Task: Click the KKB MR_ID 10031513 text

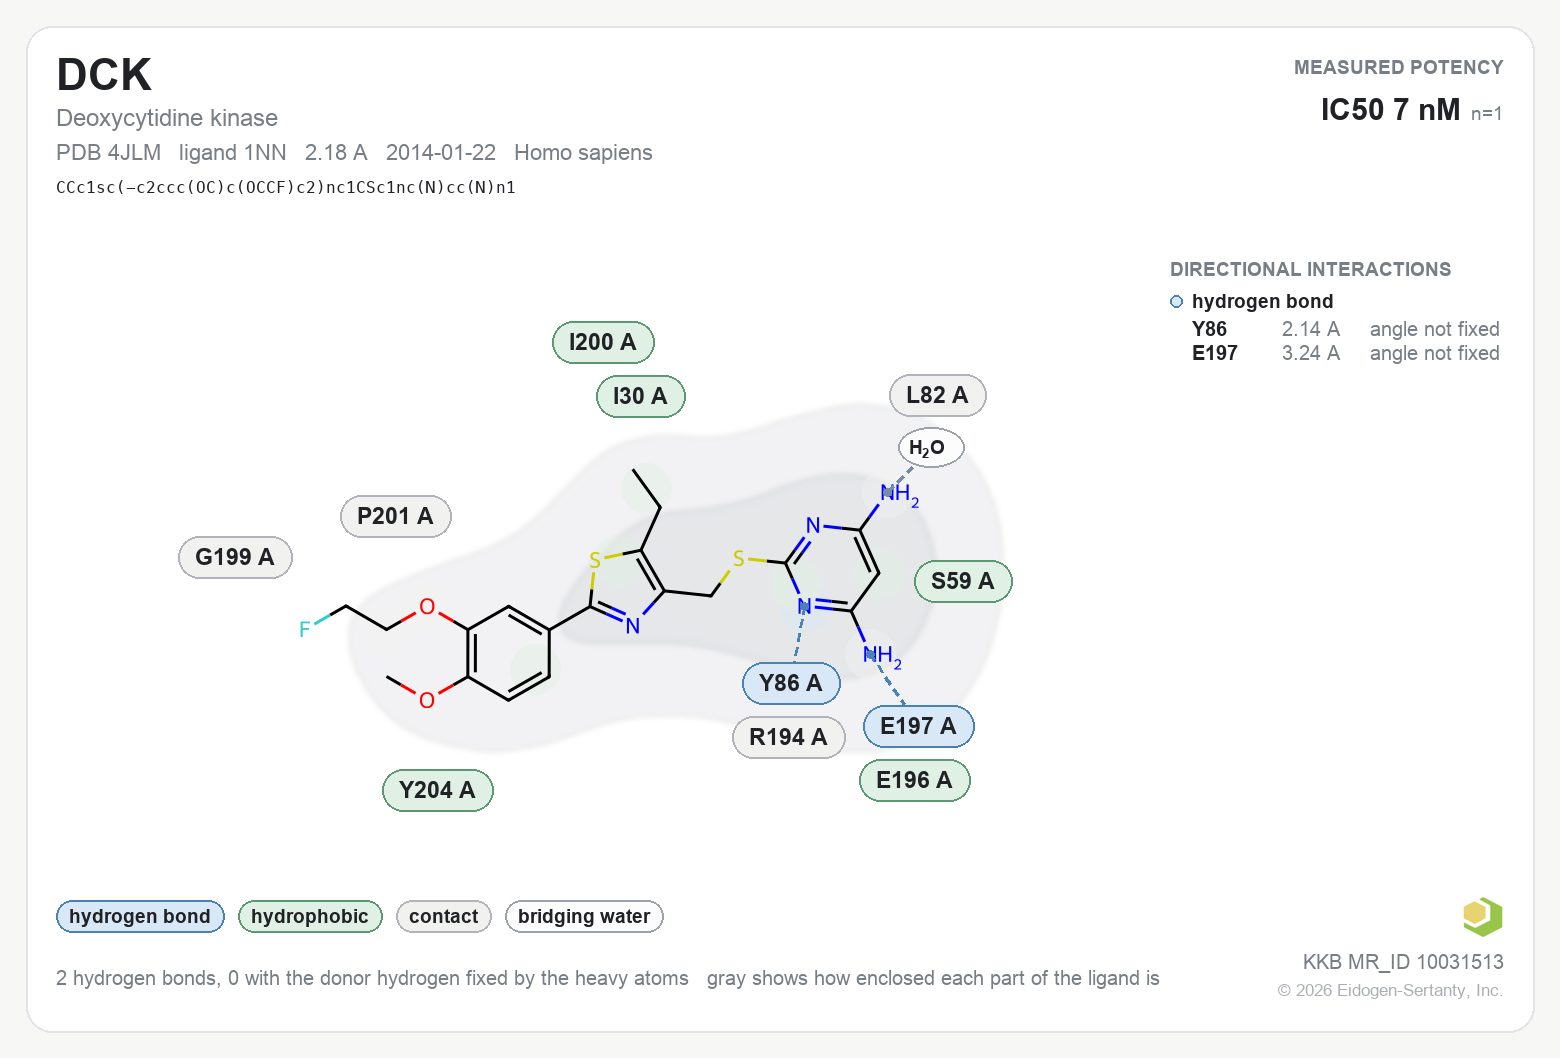Action: [1403, 962]
